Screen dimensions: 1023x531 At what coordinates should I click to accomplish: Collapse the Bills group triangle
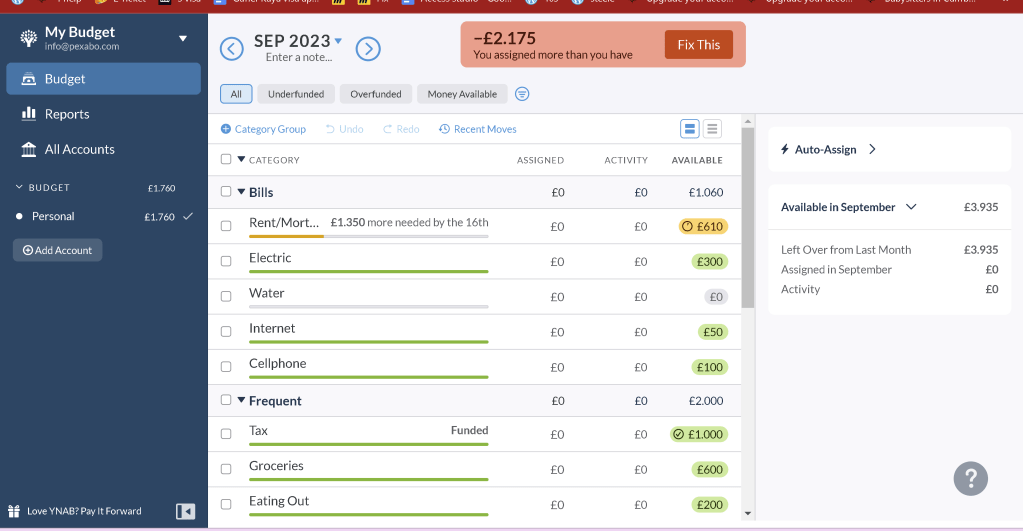pyautogui.click(x=241, y=192)
